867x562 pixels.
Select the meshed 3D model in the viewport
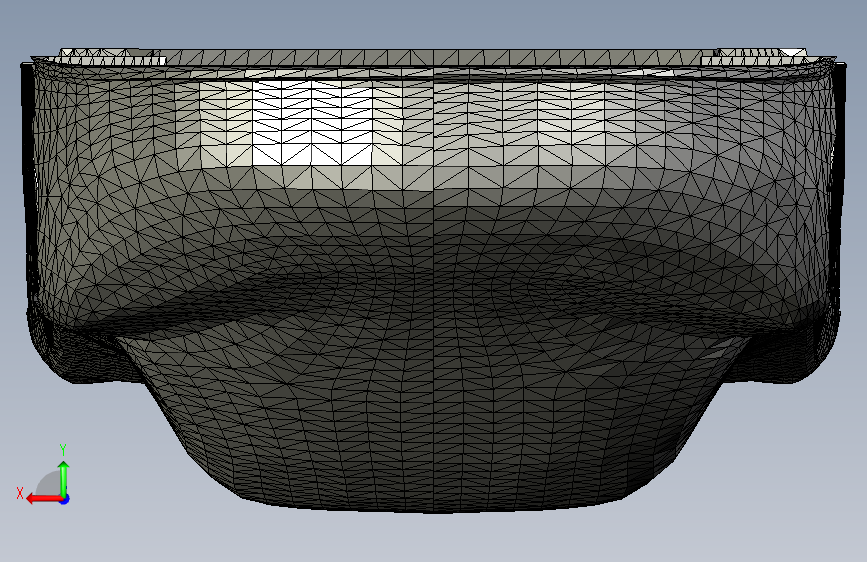point(433,281)
